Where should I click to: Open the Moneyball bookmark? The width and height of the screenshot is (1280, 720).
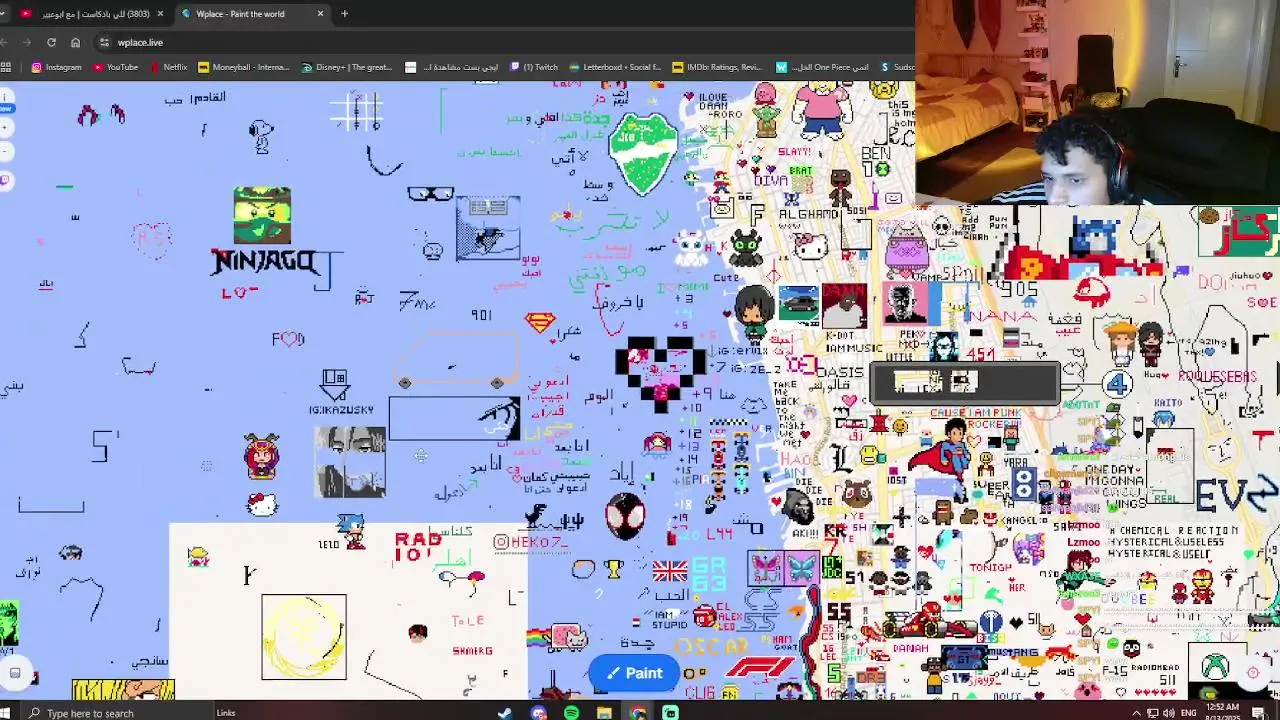244,67
